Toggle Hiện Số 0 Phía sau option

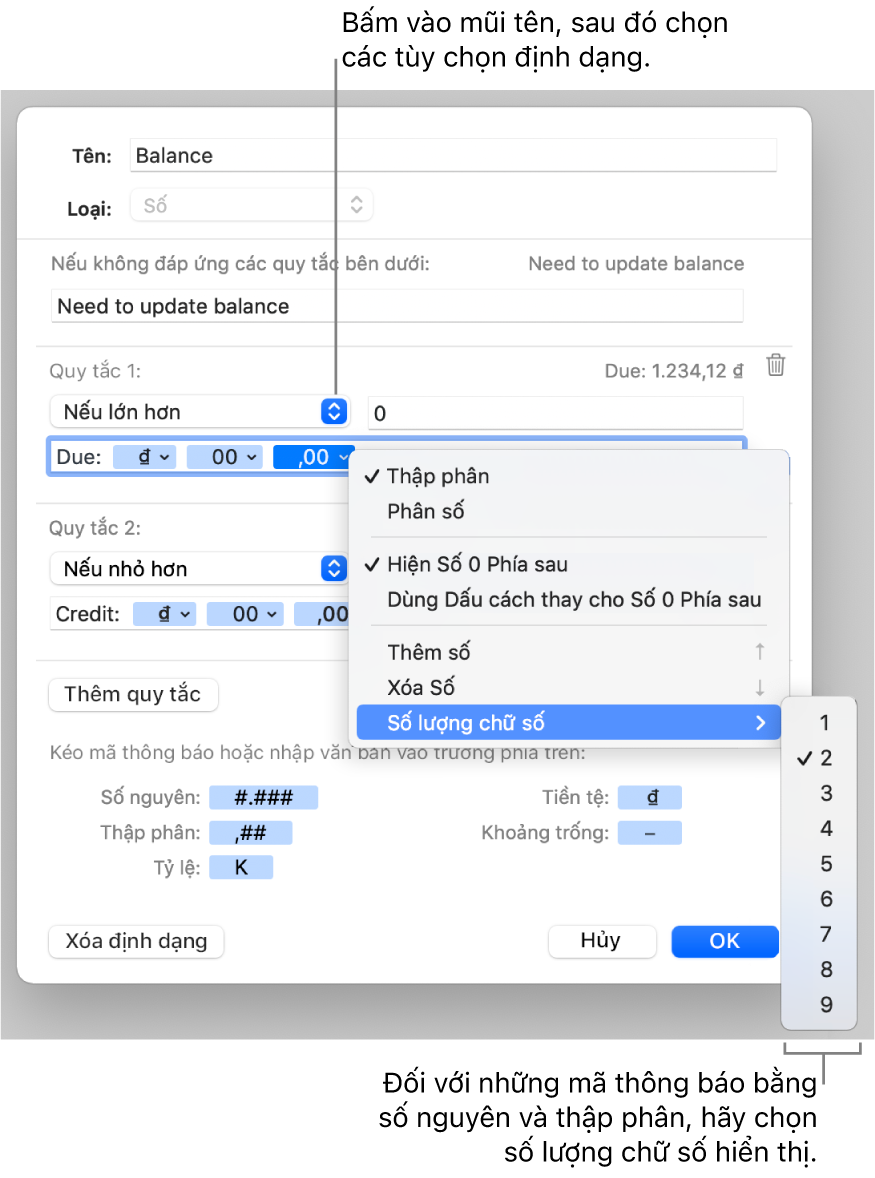coord(477,565)
